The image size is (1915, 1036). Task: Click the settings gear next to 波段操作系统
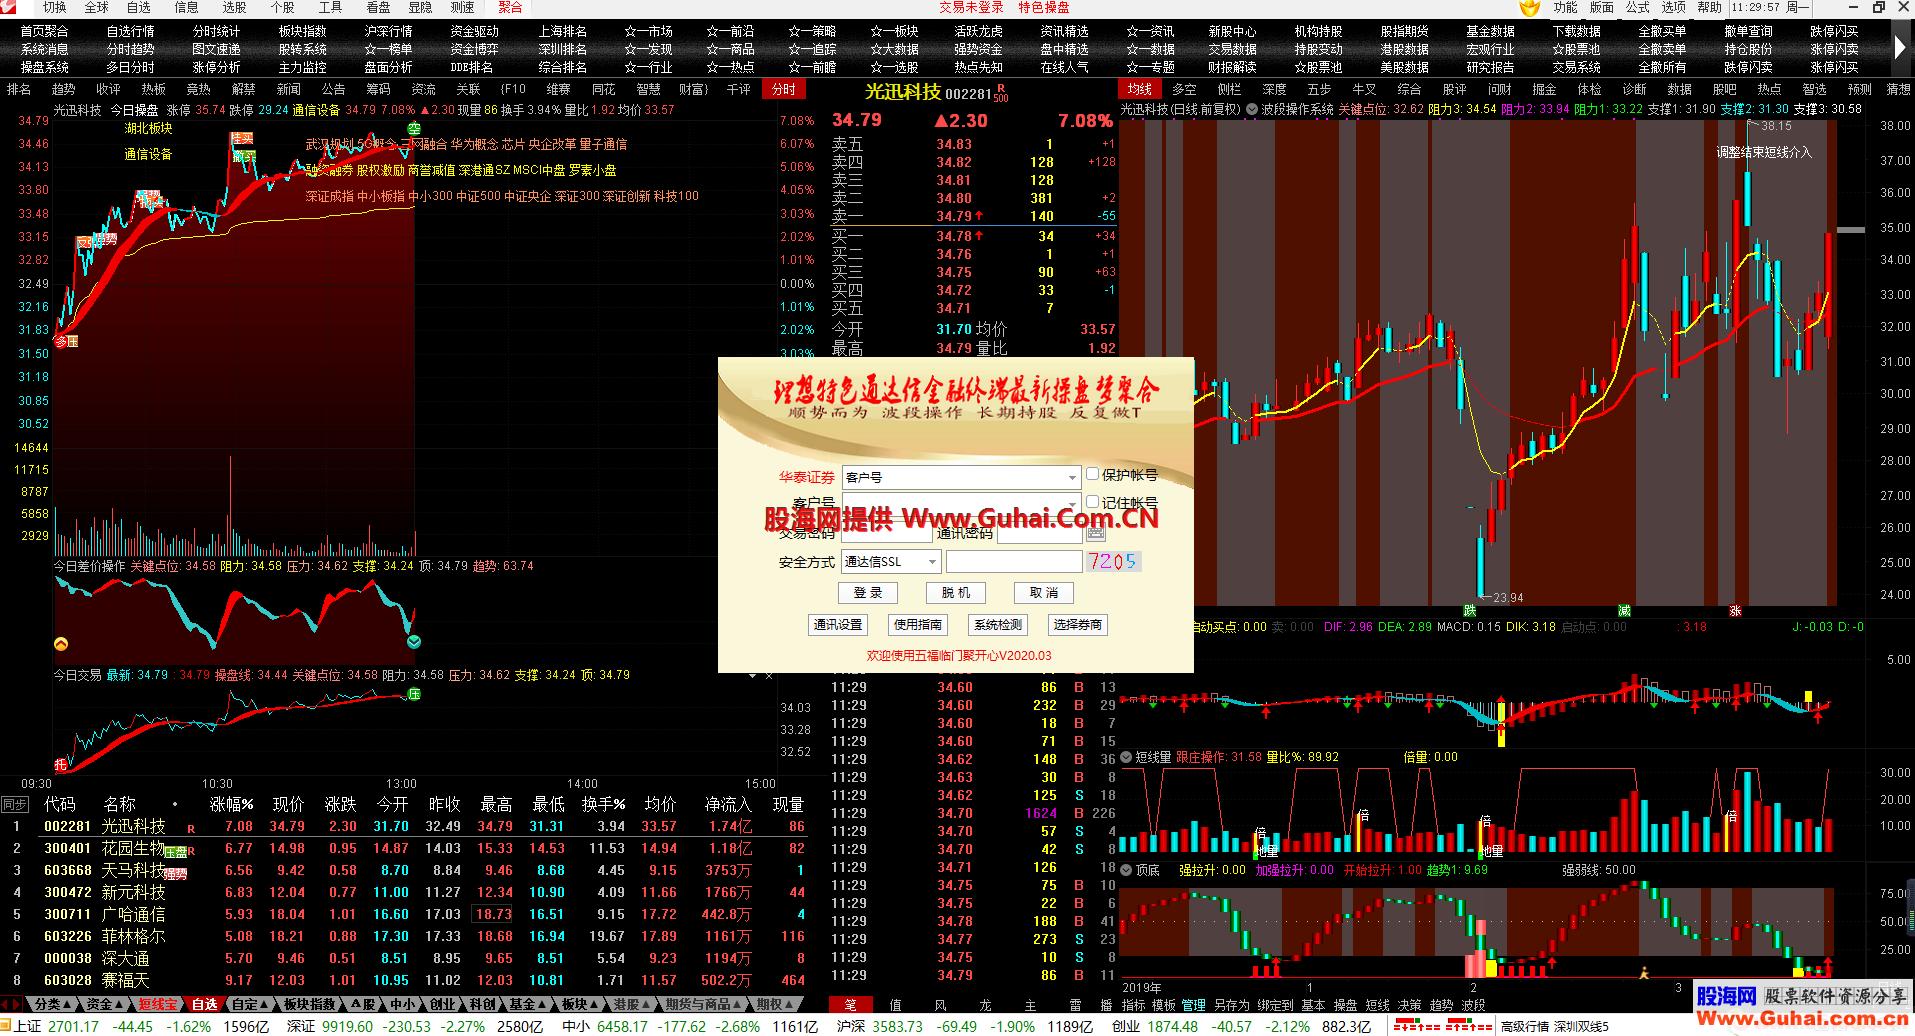coord(1252,110)
